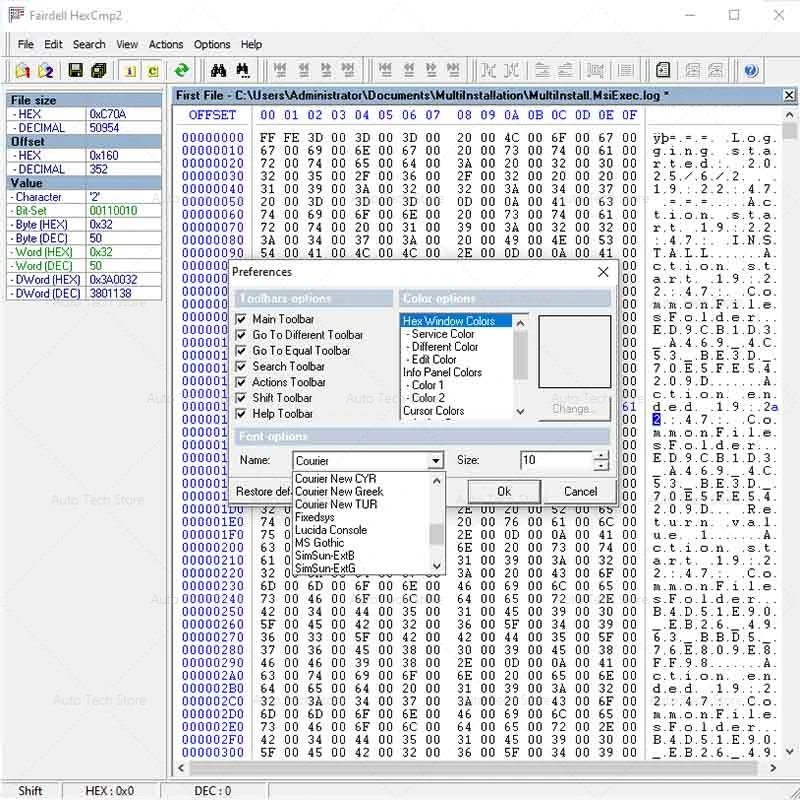Go to first different block icon
Screen dimensions: 800x800
point(280,70)
